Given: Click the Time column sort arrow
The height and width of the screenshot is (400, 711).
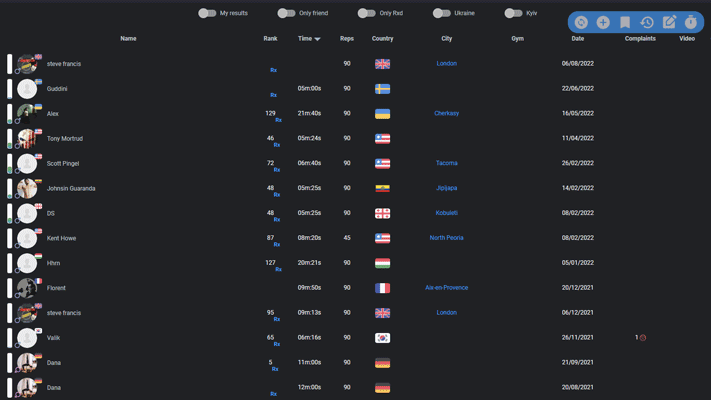Looking at the screenshot, I should pyautogui.click(x=317, y=39).
